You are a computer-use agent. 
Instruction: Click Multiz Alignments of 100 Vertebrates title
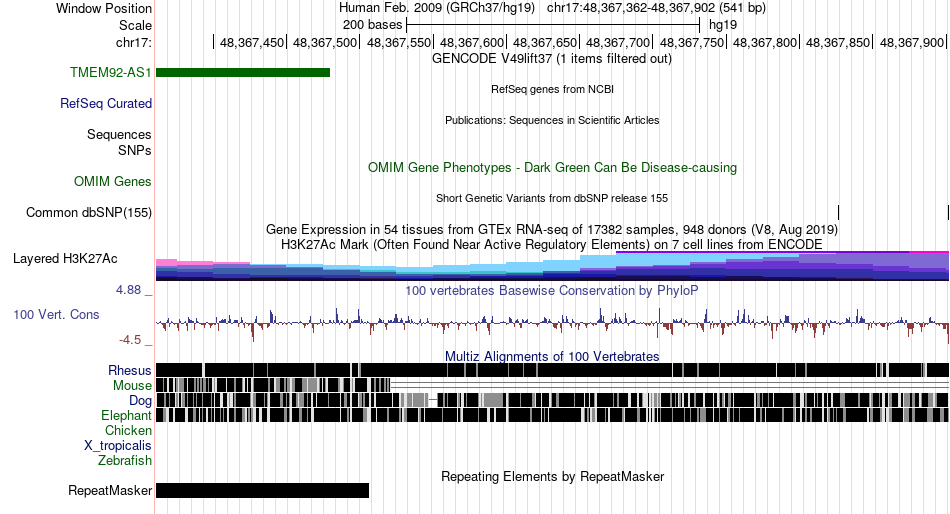pyautogui.click(x=552, y=356)
